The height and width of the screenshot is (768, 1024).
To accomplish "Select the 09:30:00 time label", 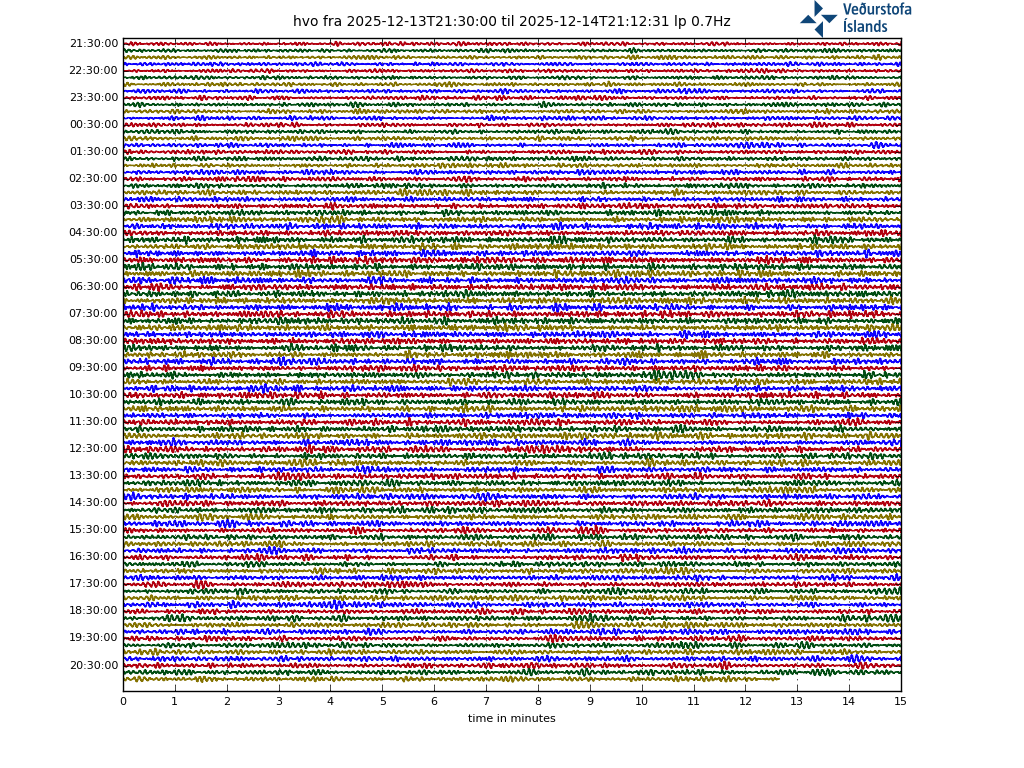I will 94,368.
